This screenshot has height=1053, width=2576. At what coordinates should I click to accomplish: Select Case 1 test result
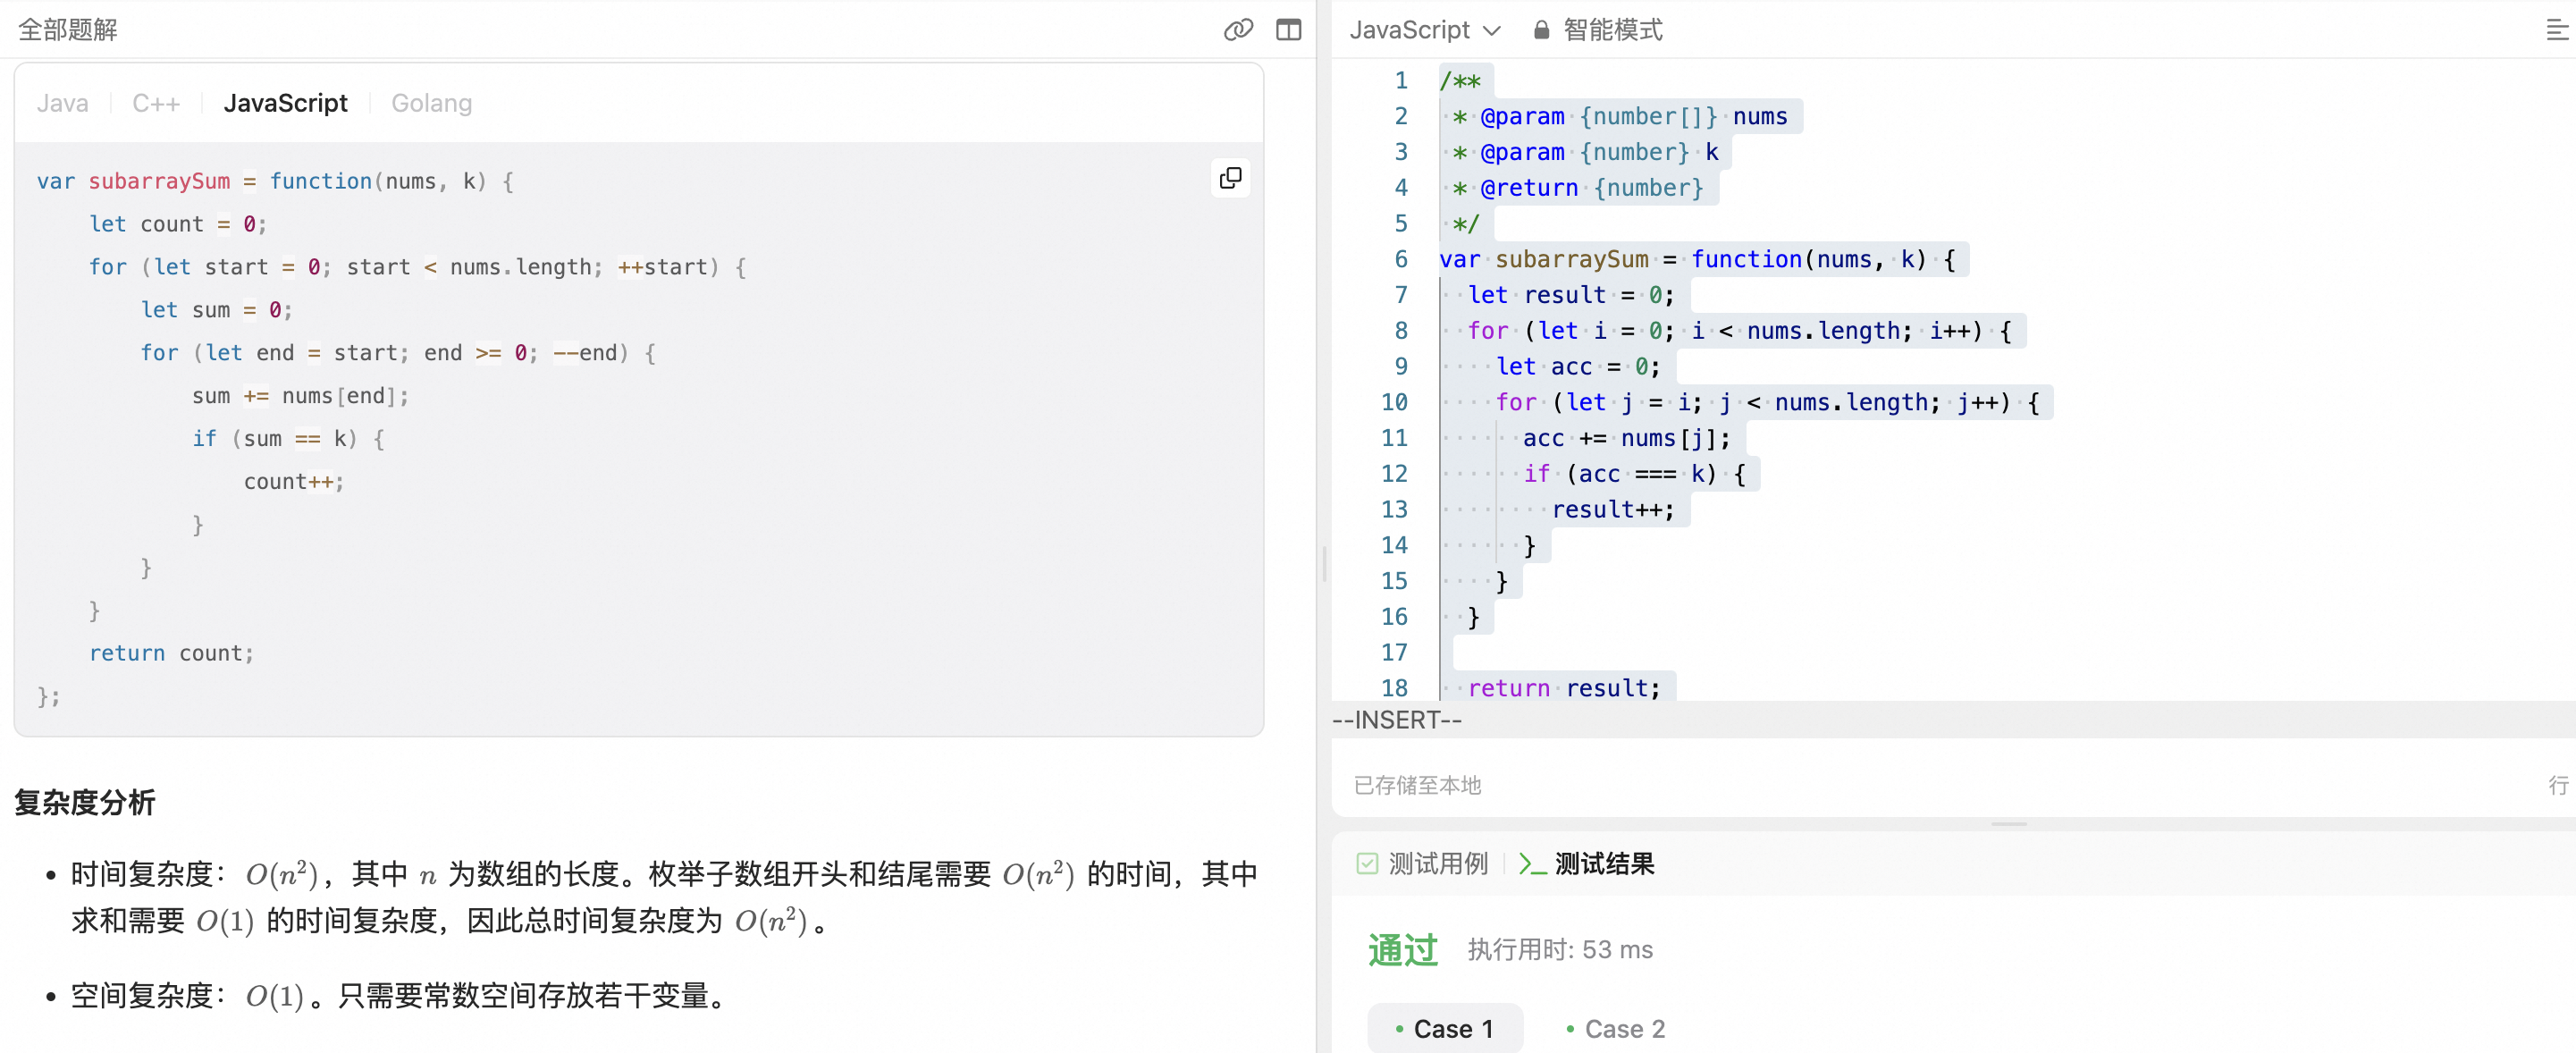point(1445,1028)
